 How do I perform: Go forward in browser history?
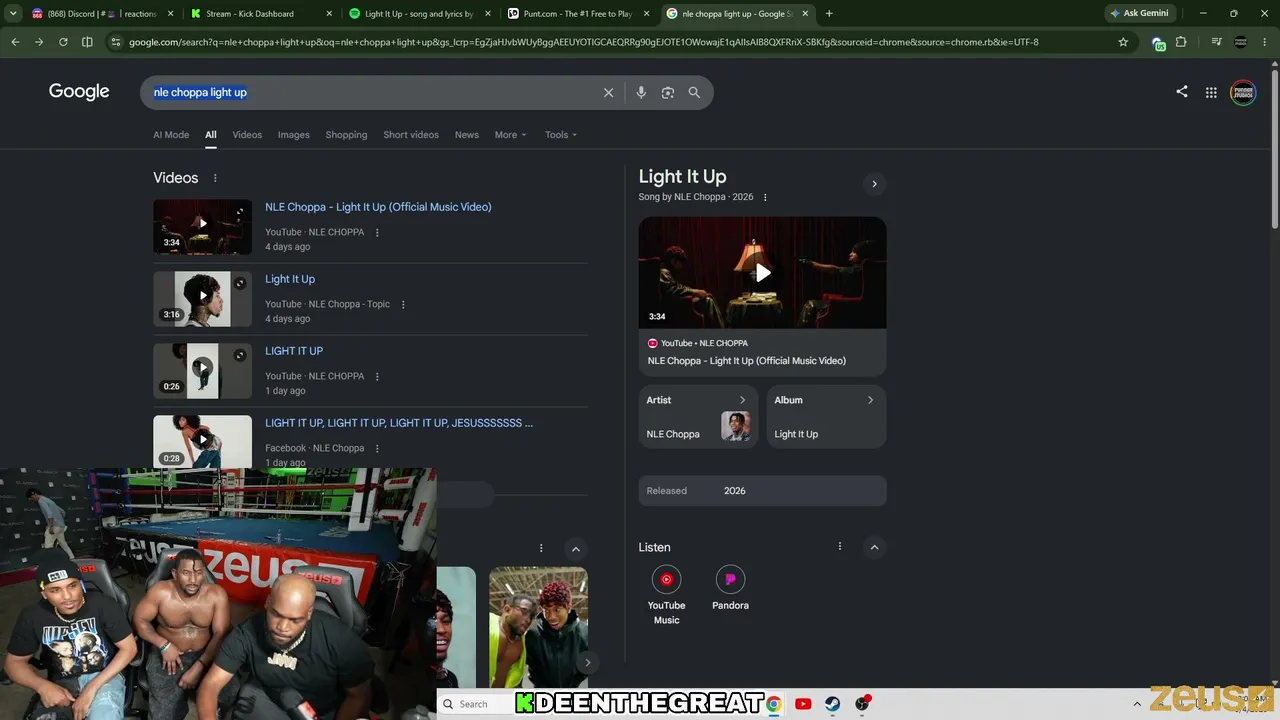pos(39,42)
